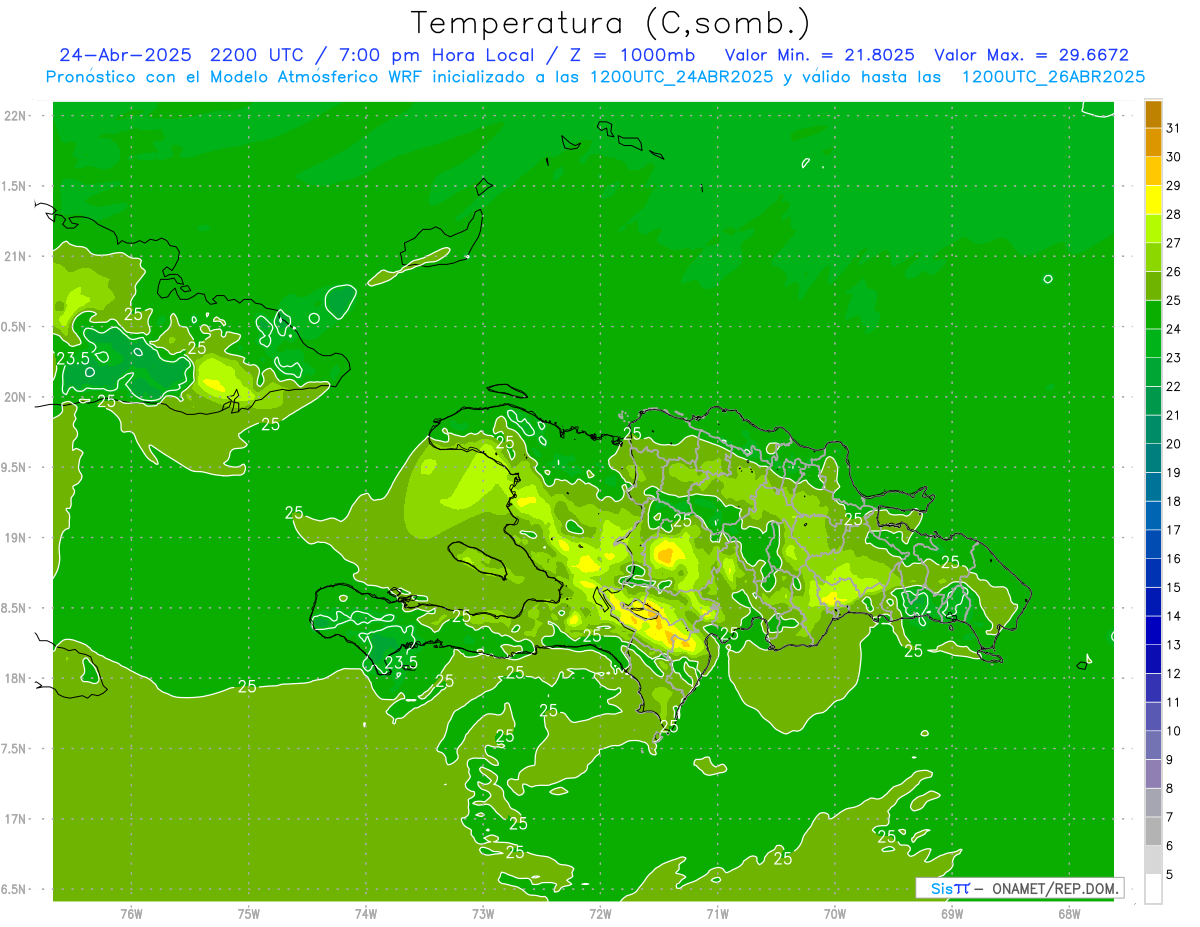This screenshot has height=927, width=1200.
Task: Pick the orange swatch between 30 and 31
Action: coord(1153,143)
